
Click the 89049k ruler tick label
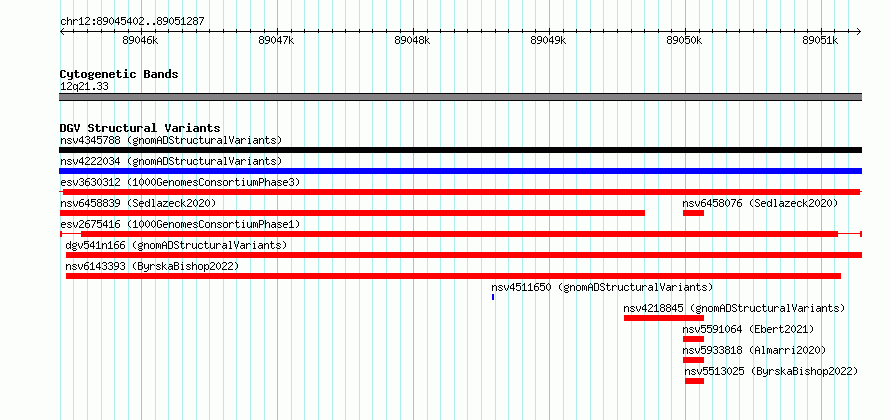pos(548,41)
